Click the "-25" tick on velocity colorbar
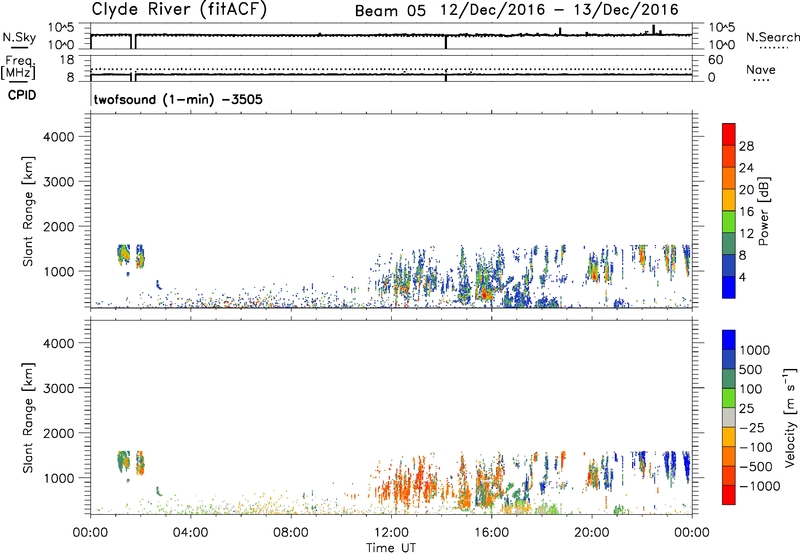 751,428
